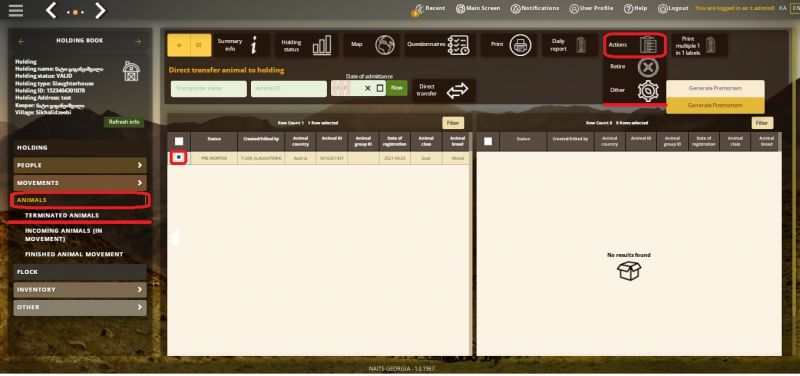Image resolution: width=800 pixels, height=376 pixels.
Task: Clear the admittance date with X
Action: click(368, 88)
